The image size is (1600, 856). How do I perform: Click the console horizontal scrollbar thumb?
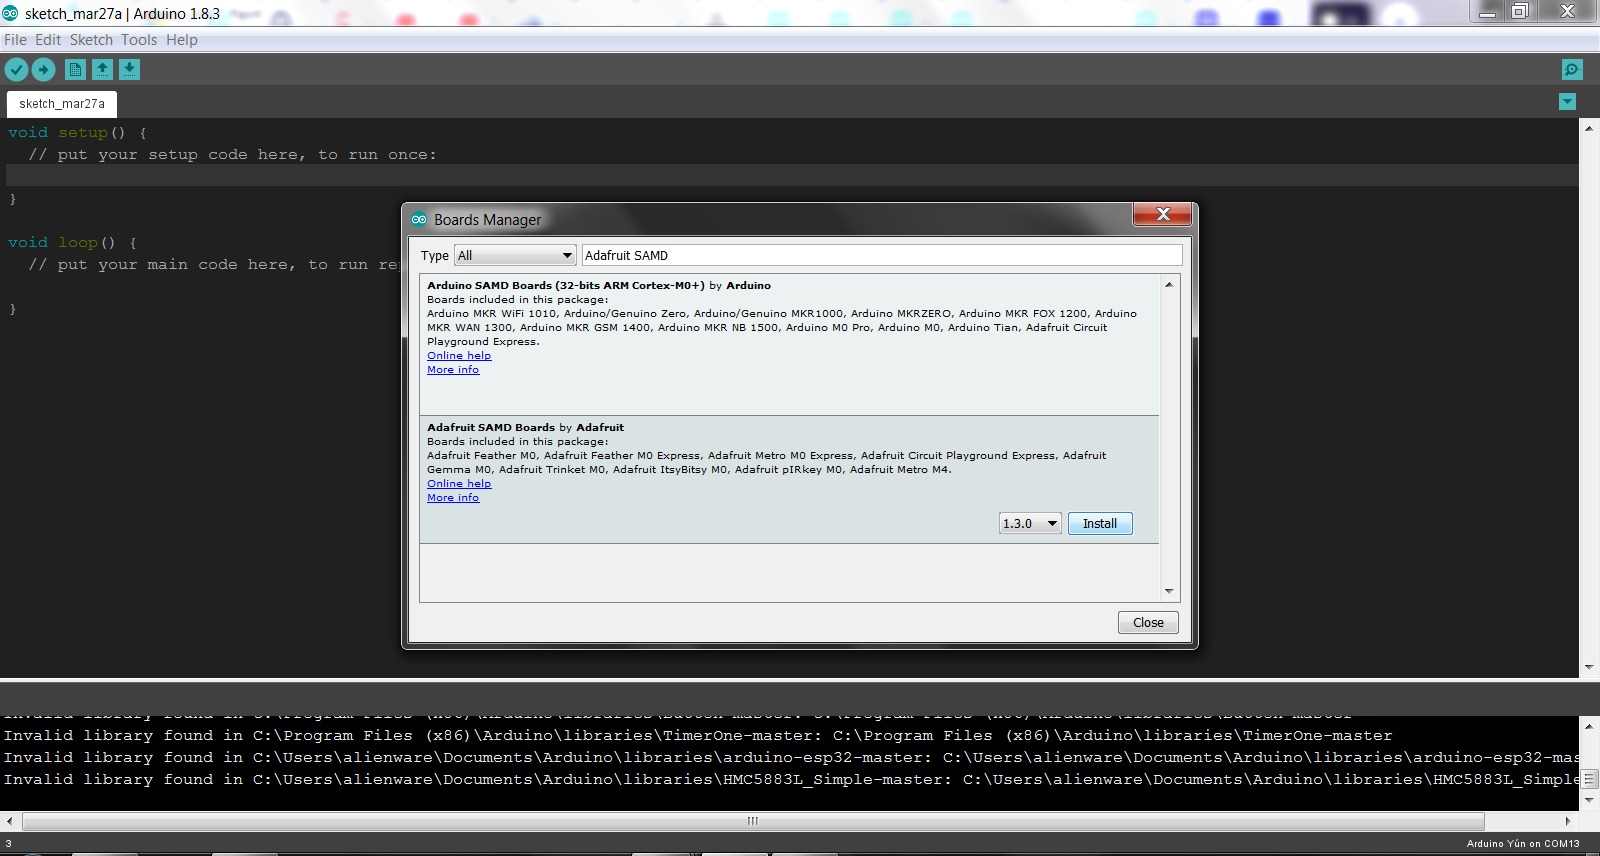pos(753,821)
